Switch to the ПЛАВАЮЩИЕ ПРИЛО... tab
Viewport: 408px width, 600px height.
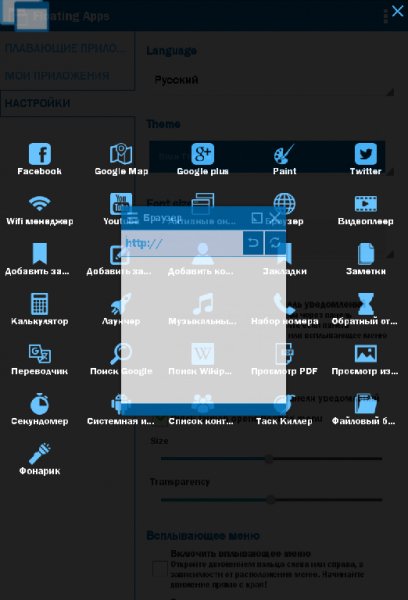67,49
